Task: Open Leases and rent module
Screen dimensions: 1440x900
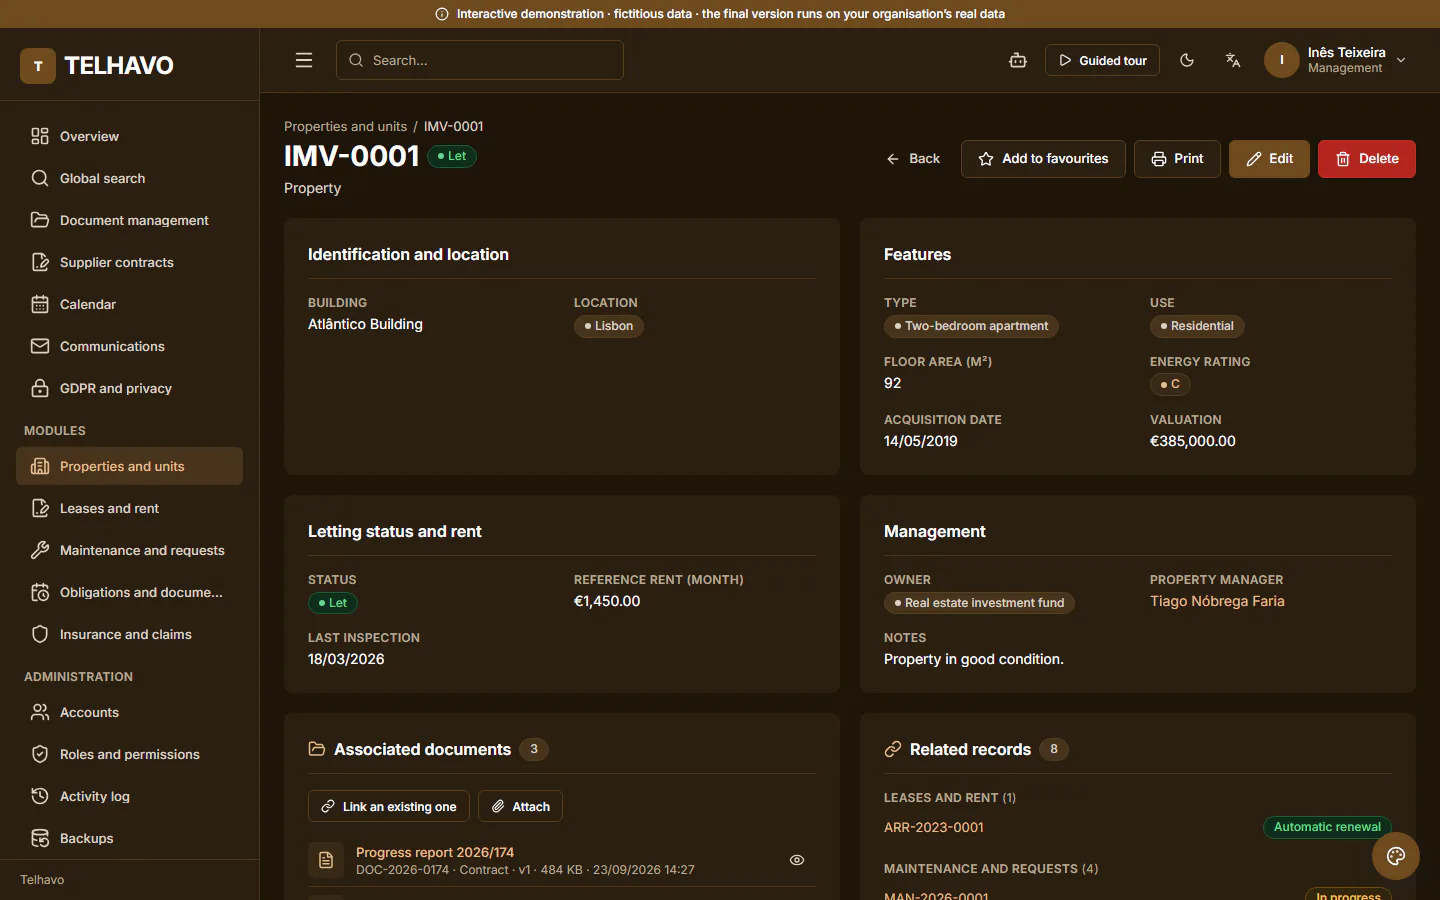Action: click(130, 508)
